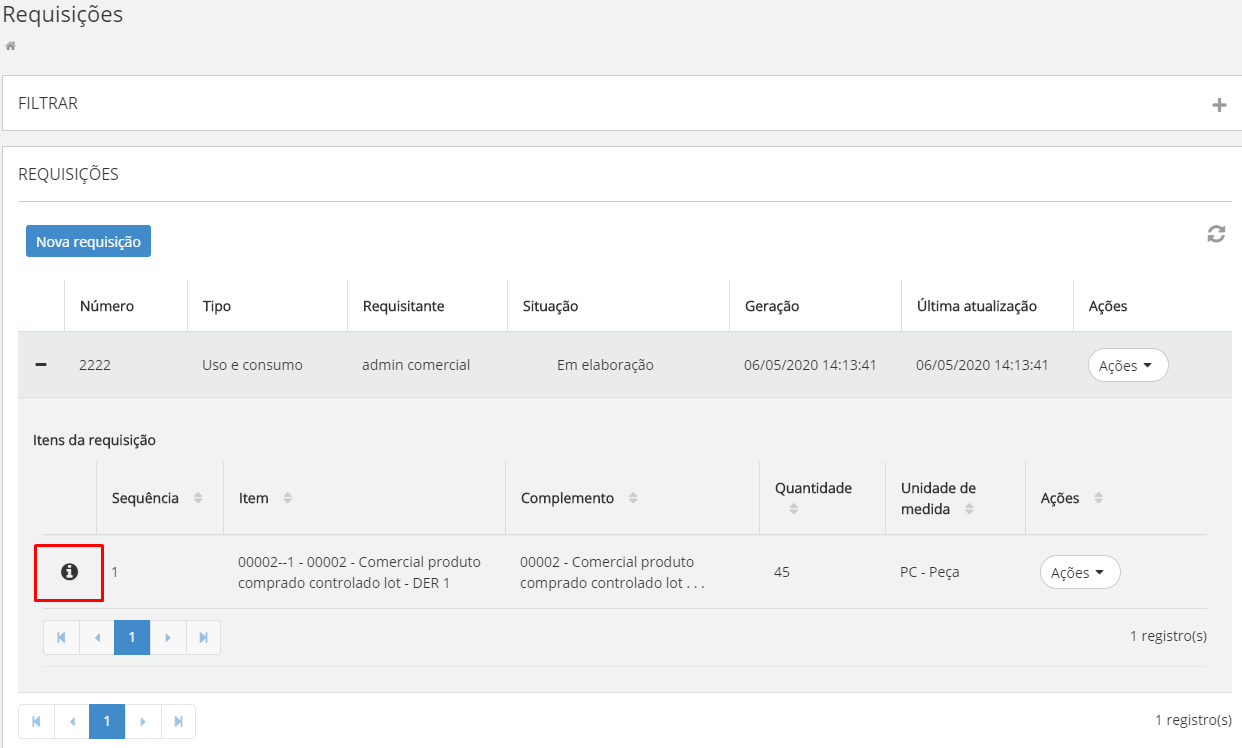Click the Nova requisição button
Image resolution: width=1242 pixels, height=748 pixels.
pos(88,241)
